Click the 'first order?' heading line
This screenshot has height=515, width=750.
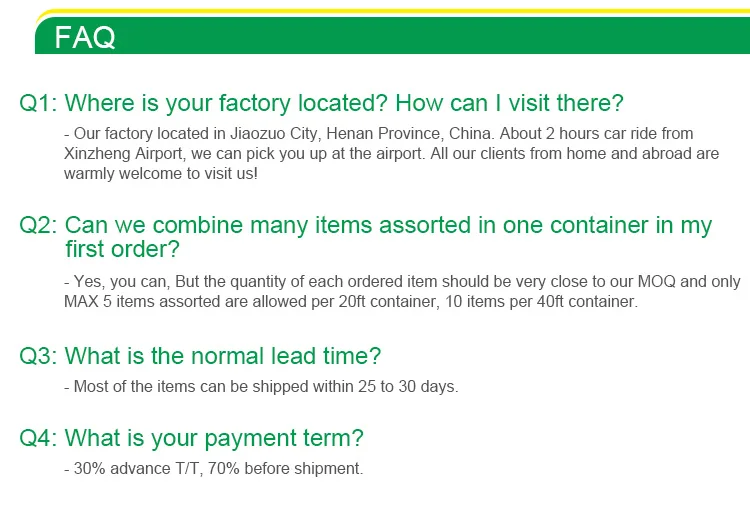[122, 249]
